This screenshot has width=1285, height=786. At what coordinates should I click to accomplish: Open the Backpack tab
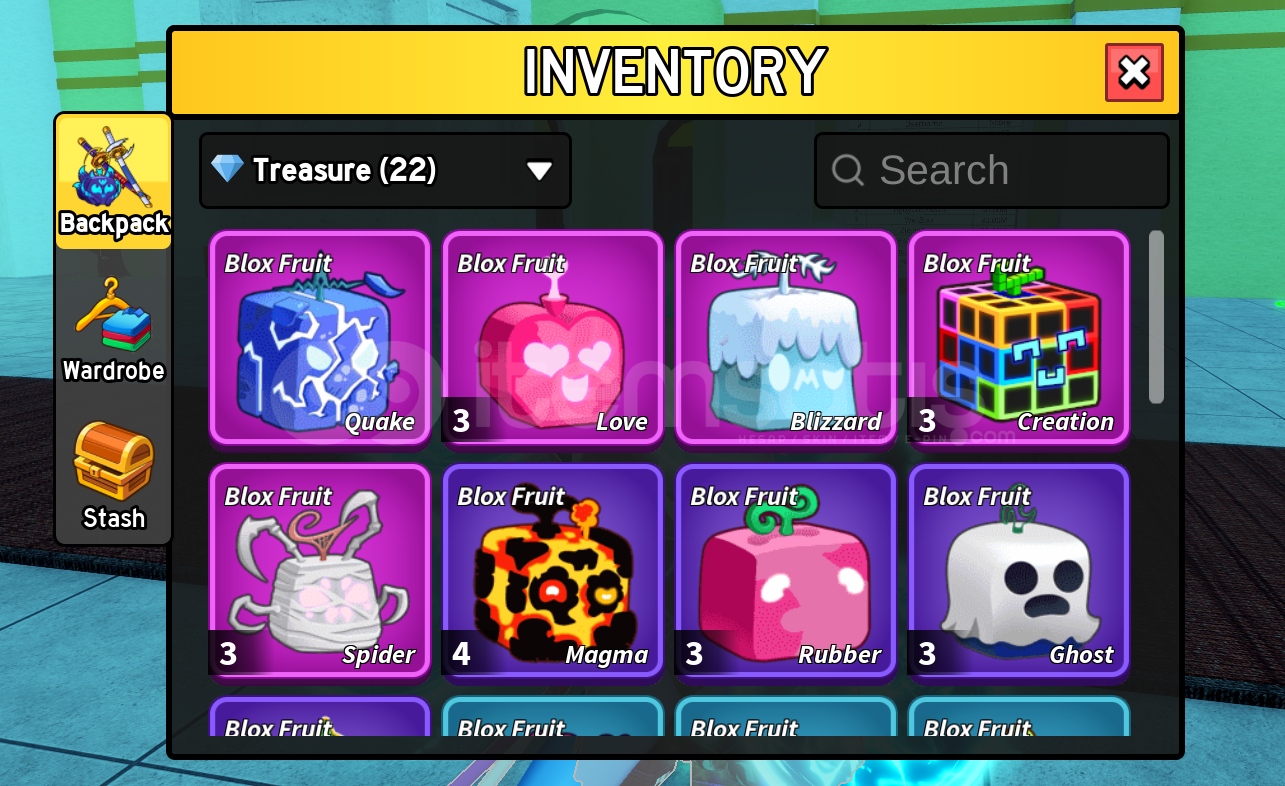click(x=113, y=182)
